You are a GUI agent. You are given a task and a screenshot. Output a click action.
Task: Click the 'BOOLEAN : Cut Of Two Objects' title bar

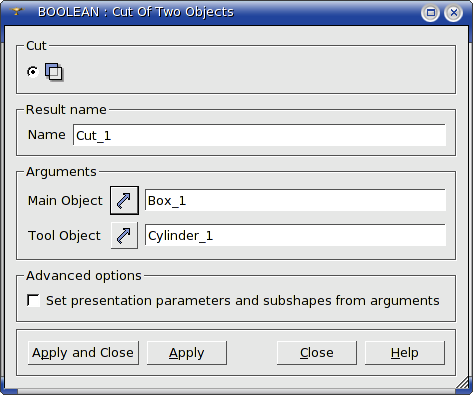(136, 12)
